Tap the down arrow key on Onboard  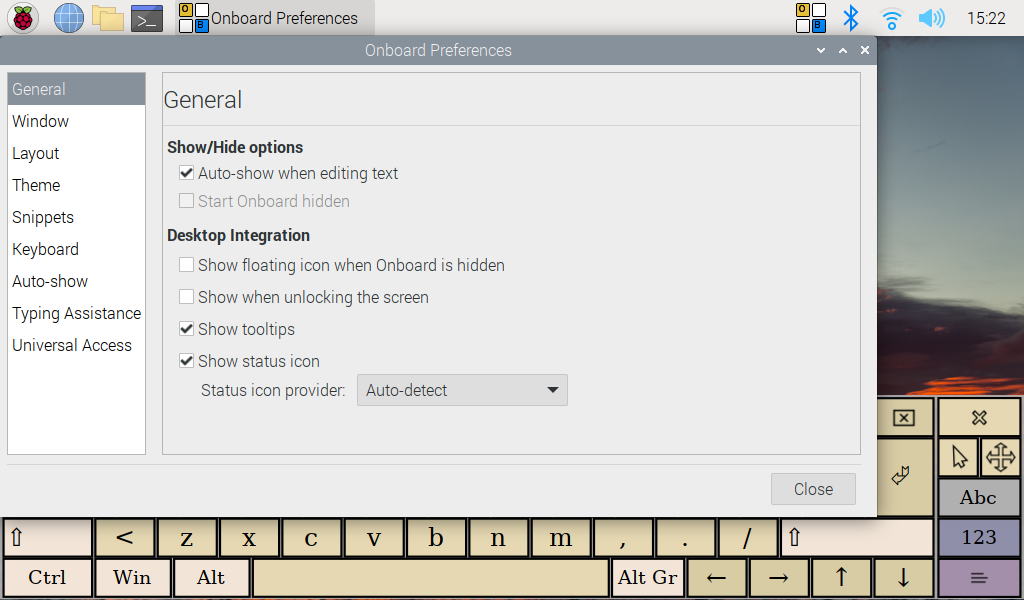click(x=903, y=578)
